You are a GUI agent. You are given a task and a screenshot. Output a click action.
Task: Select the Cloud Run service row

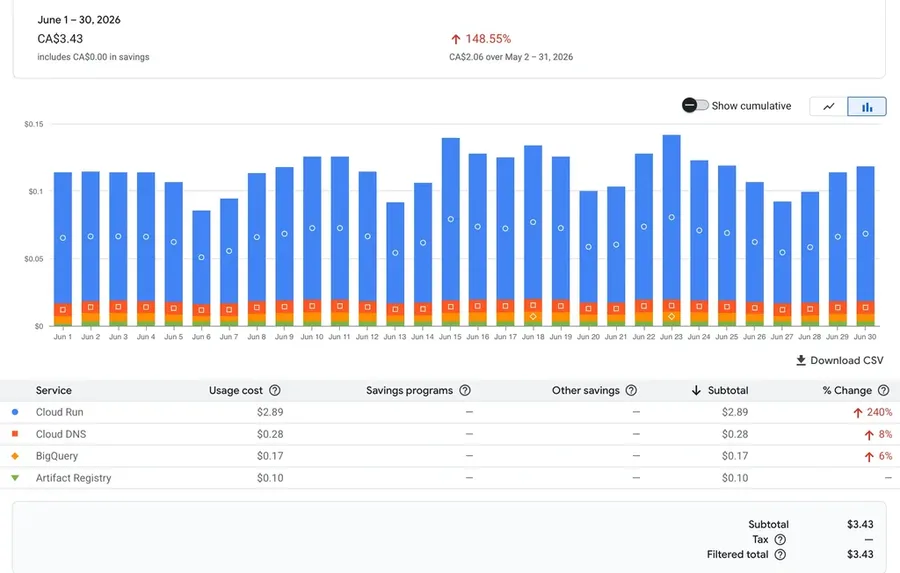[450, 412]
